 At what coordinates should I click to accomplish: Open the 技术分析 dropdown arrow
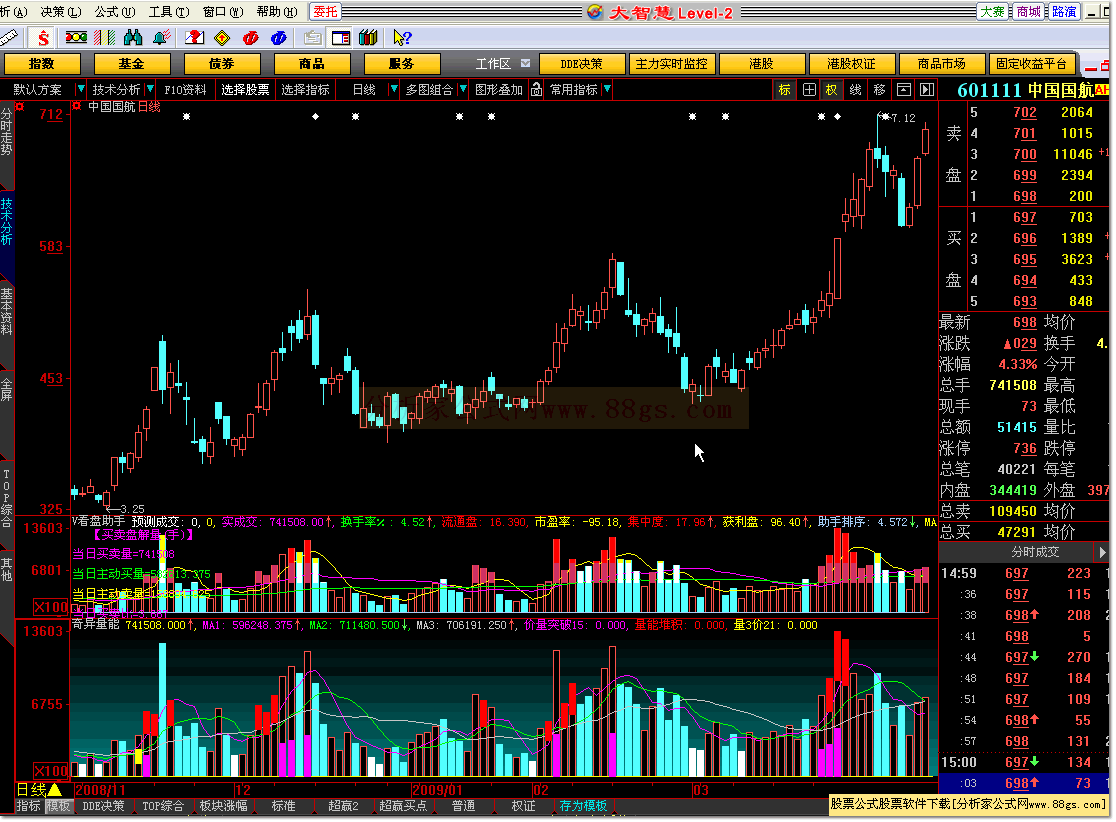tap(150, 90)
